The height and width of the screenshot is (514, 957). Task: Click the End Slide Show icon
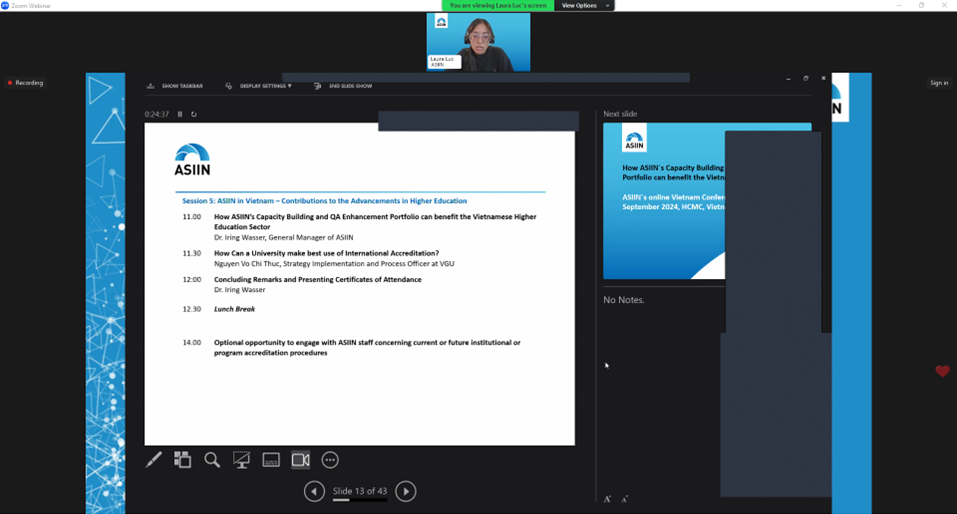coord(317,86)
